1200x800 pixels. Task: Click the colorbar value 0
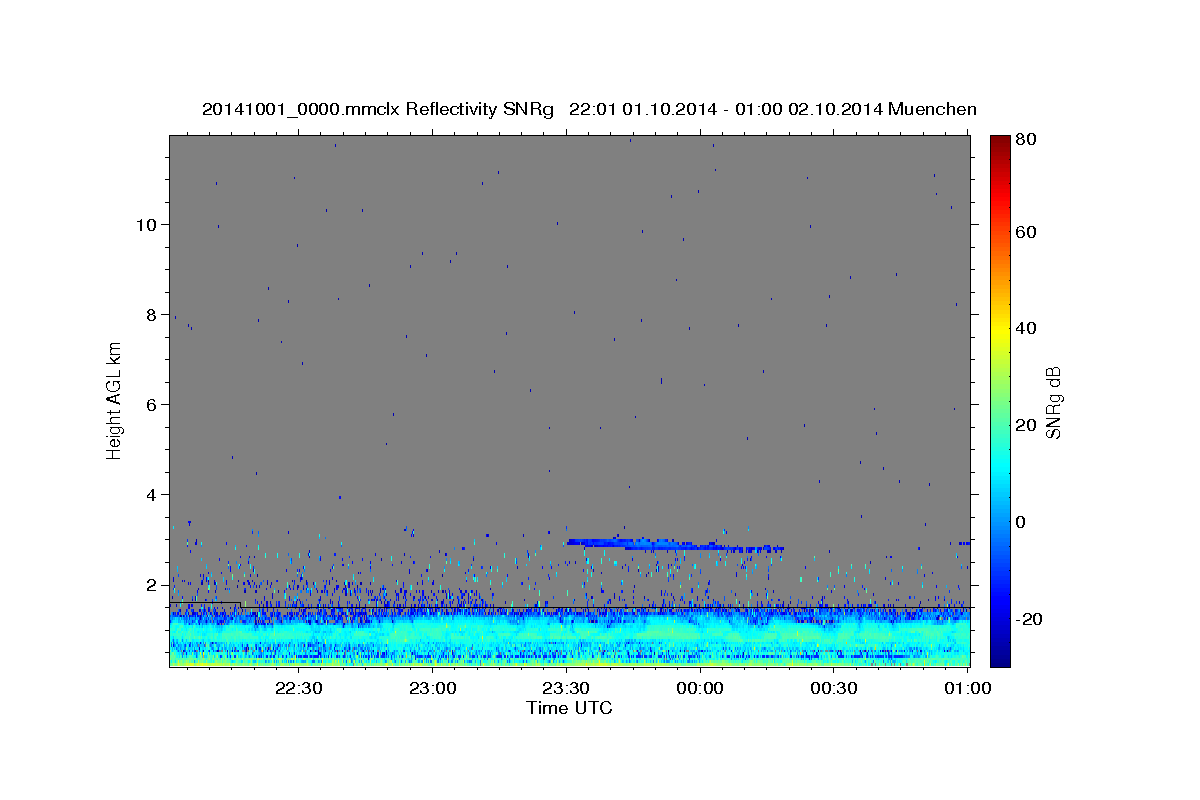pyautogui.click(x=1021, y=522)
